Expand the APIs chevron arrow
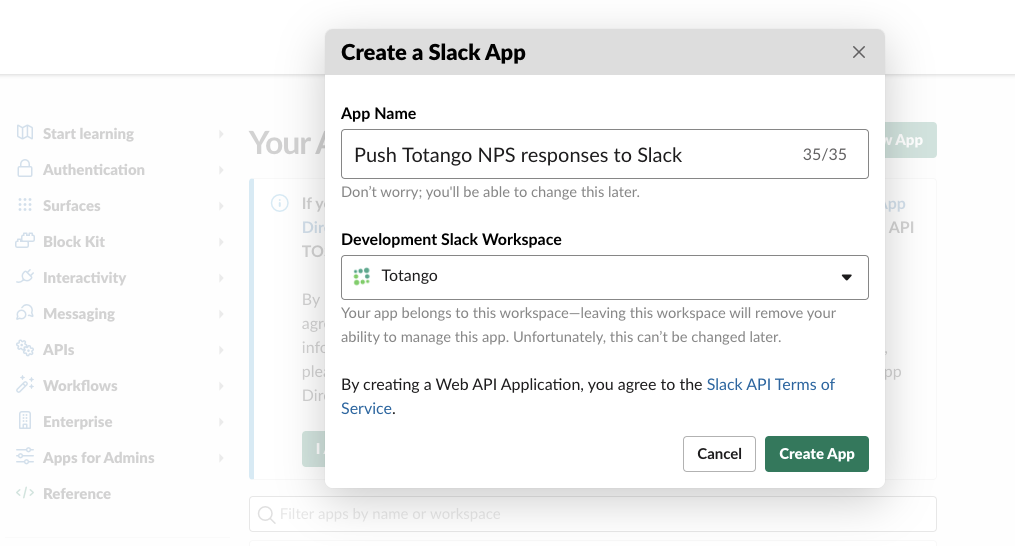 tap(221, 350)
